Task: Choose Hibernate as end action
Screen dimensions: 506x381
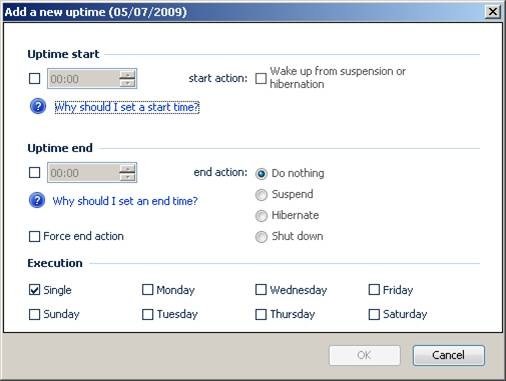Action: [261, 216]
